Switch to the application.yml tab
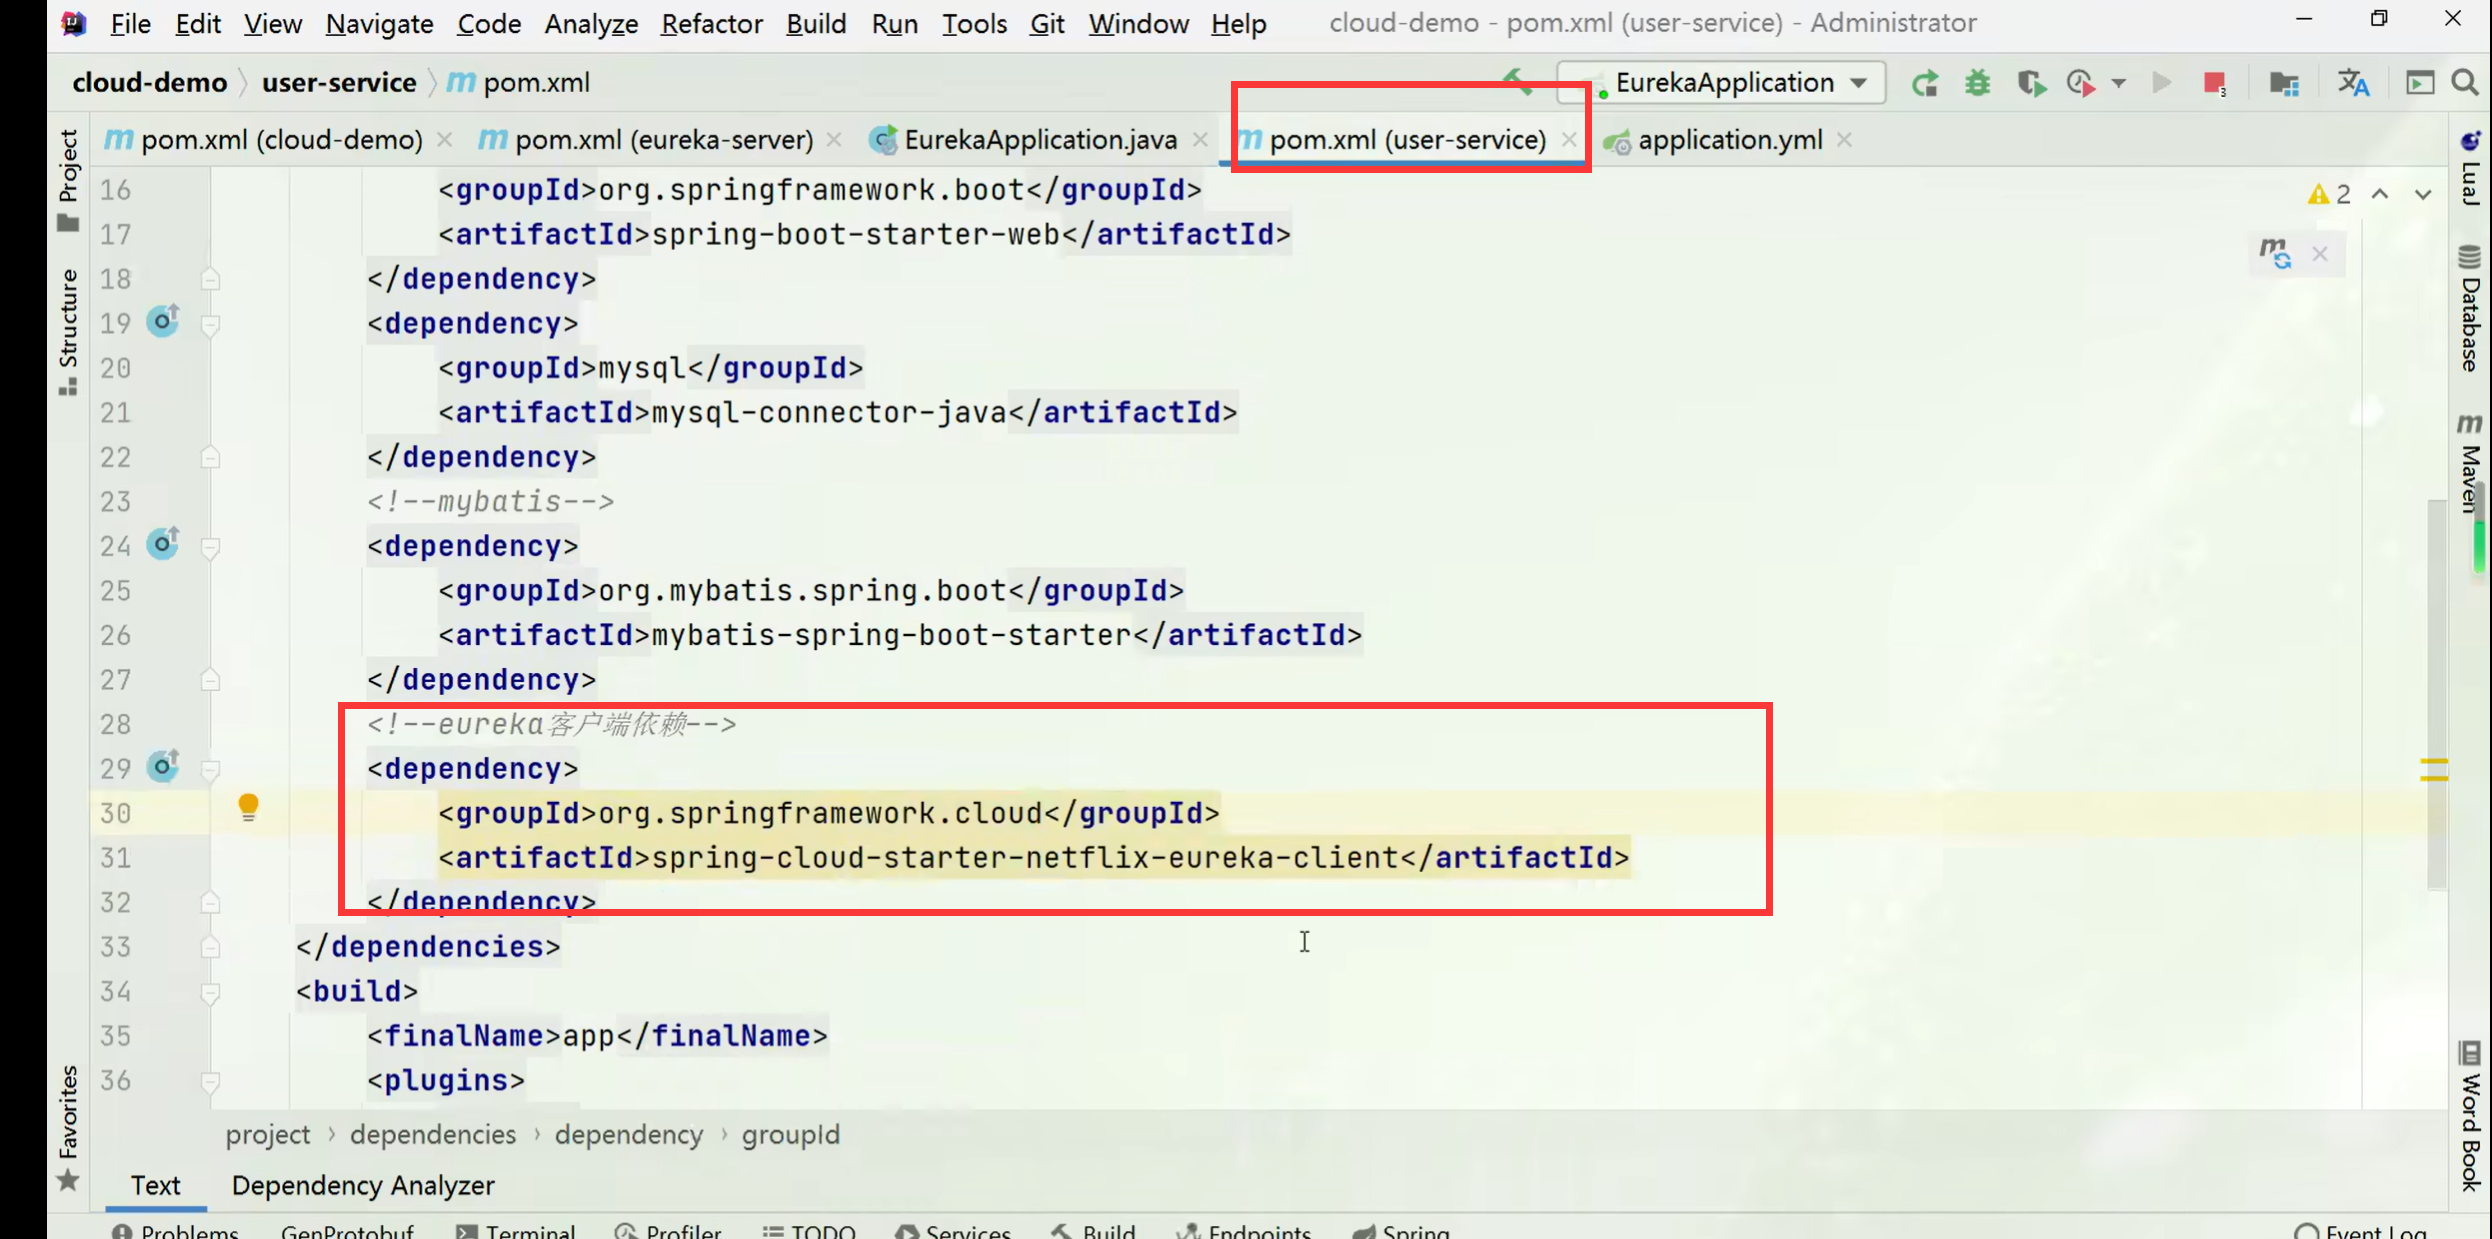Viewport: 2492px width, 1239px height. coord(1729,140)
